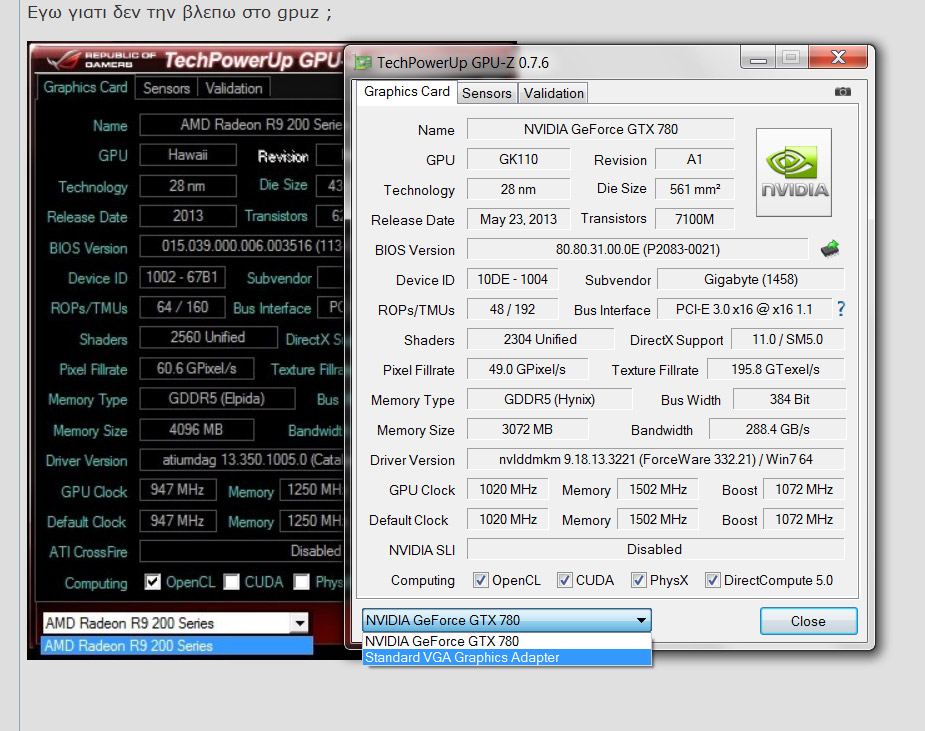Image resolution: width=925 pixels, height=731 pixels.
Task: Click the 1002 - 67B1 Device ID field
Action: [x=182, y=277]
